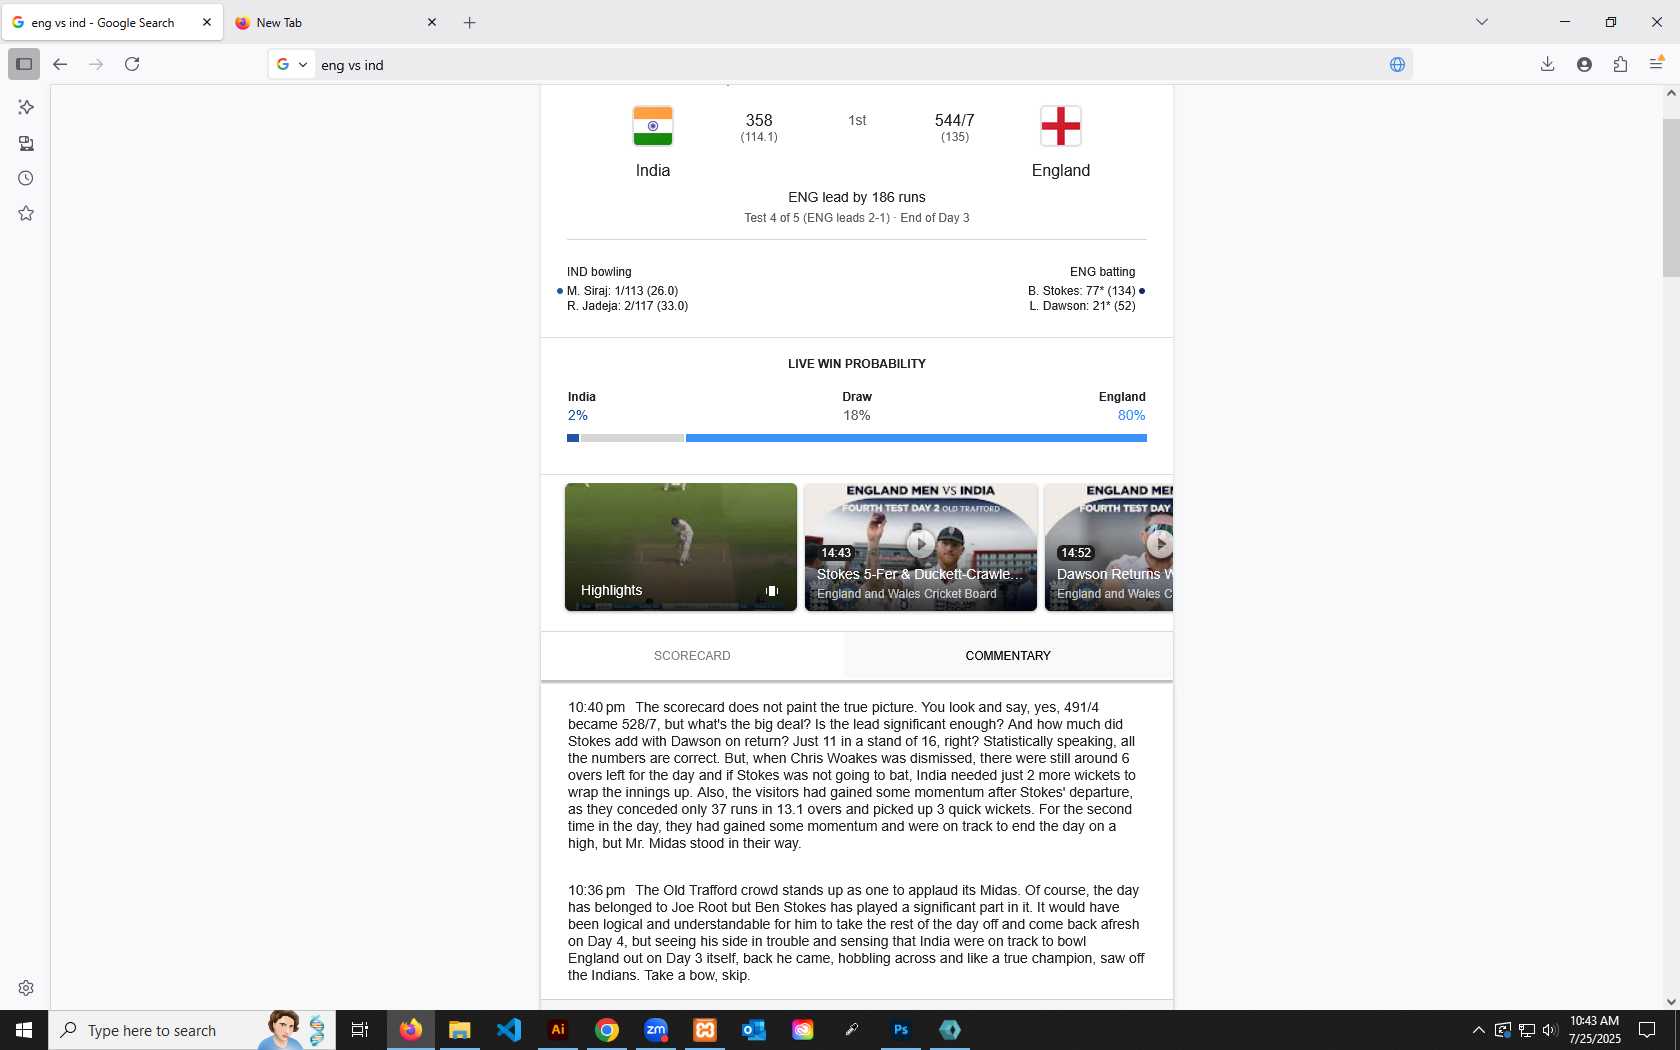Click England 80% probability value
This screenshot has height=1050, width=1680.
(x=1131, y=416)
